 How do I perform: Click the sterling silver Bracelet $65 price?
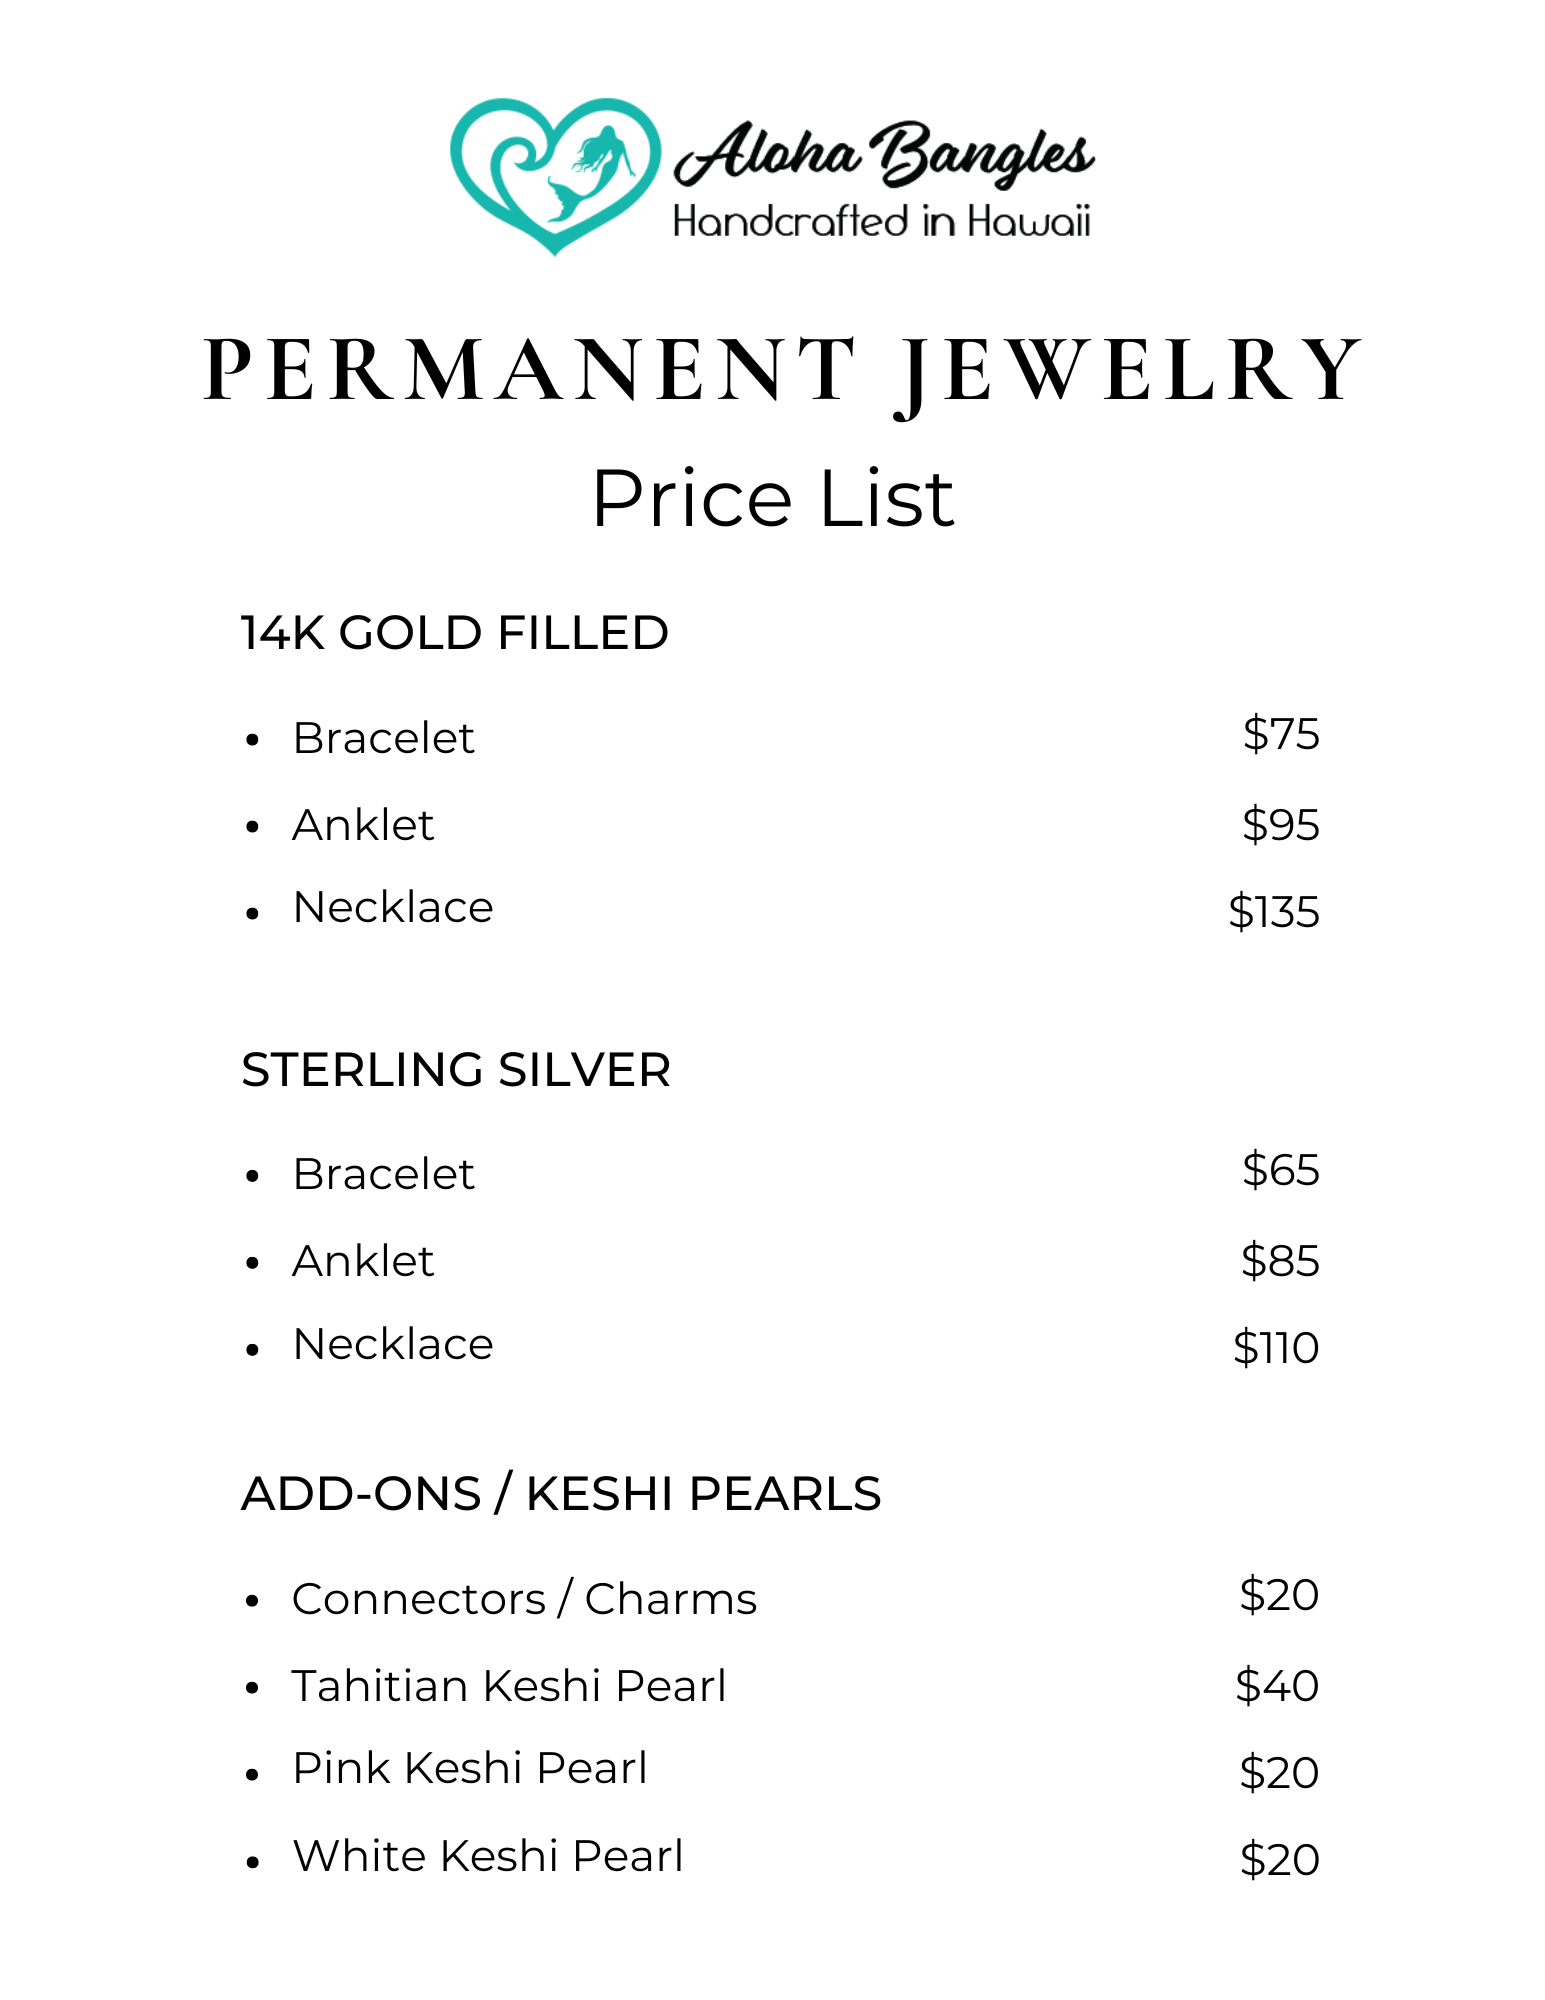point(1280,1170)
